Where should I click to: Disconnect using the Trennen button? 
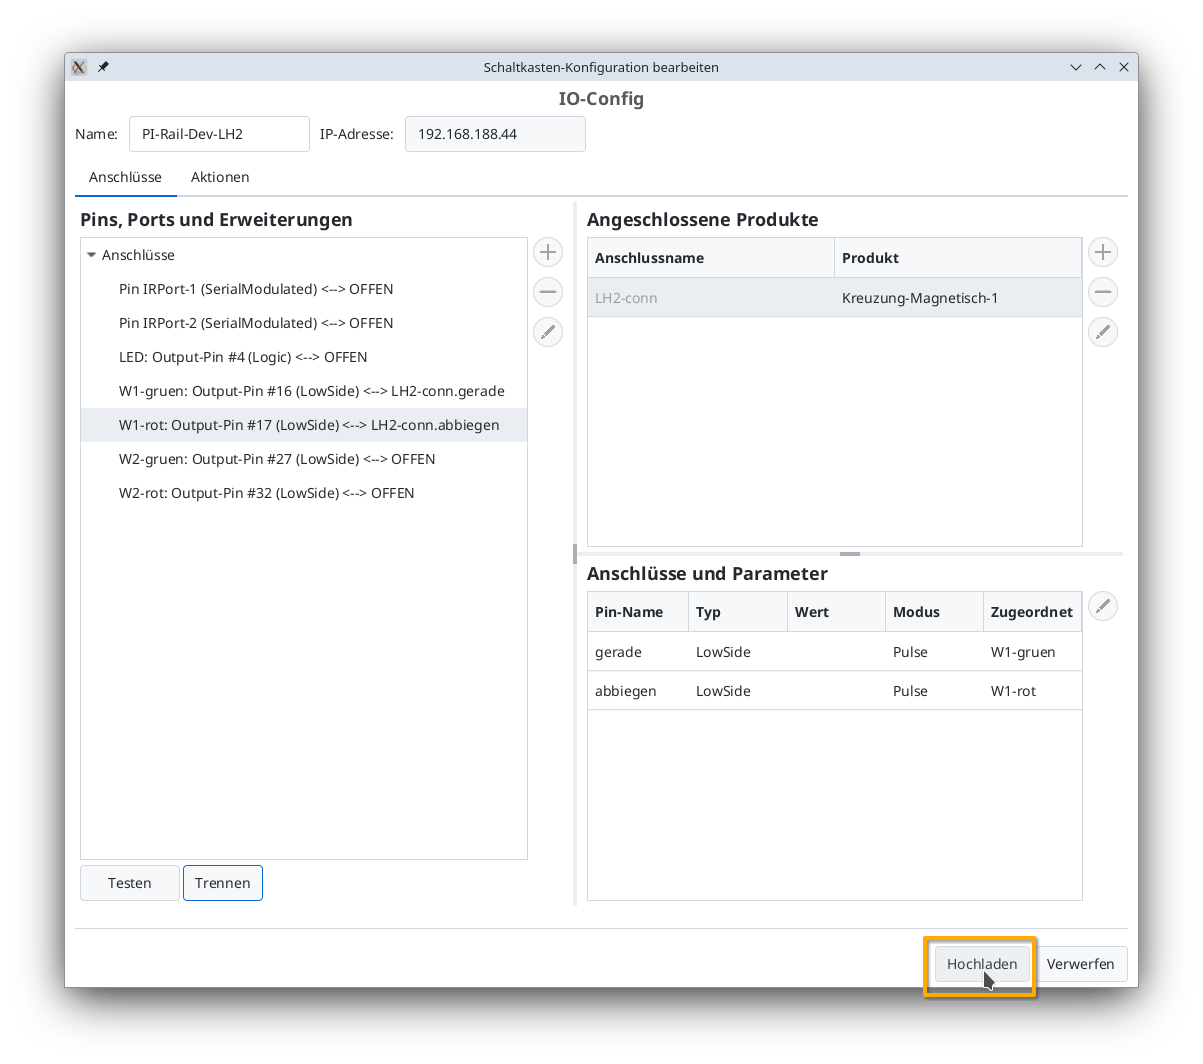point(222,883)
